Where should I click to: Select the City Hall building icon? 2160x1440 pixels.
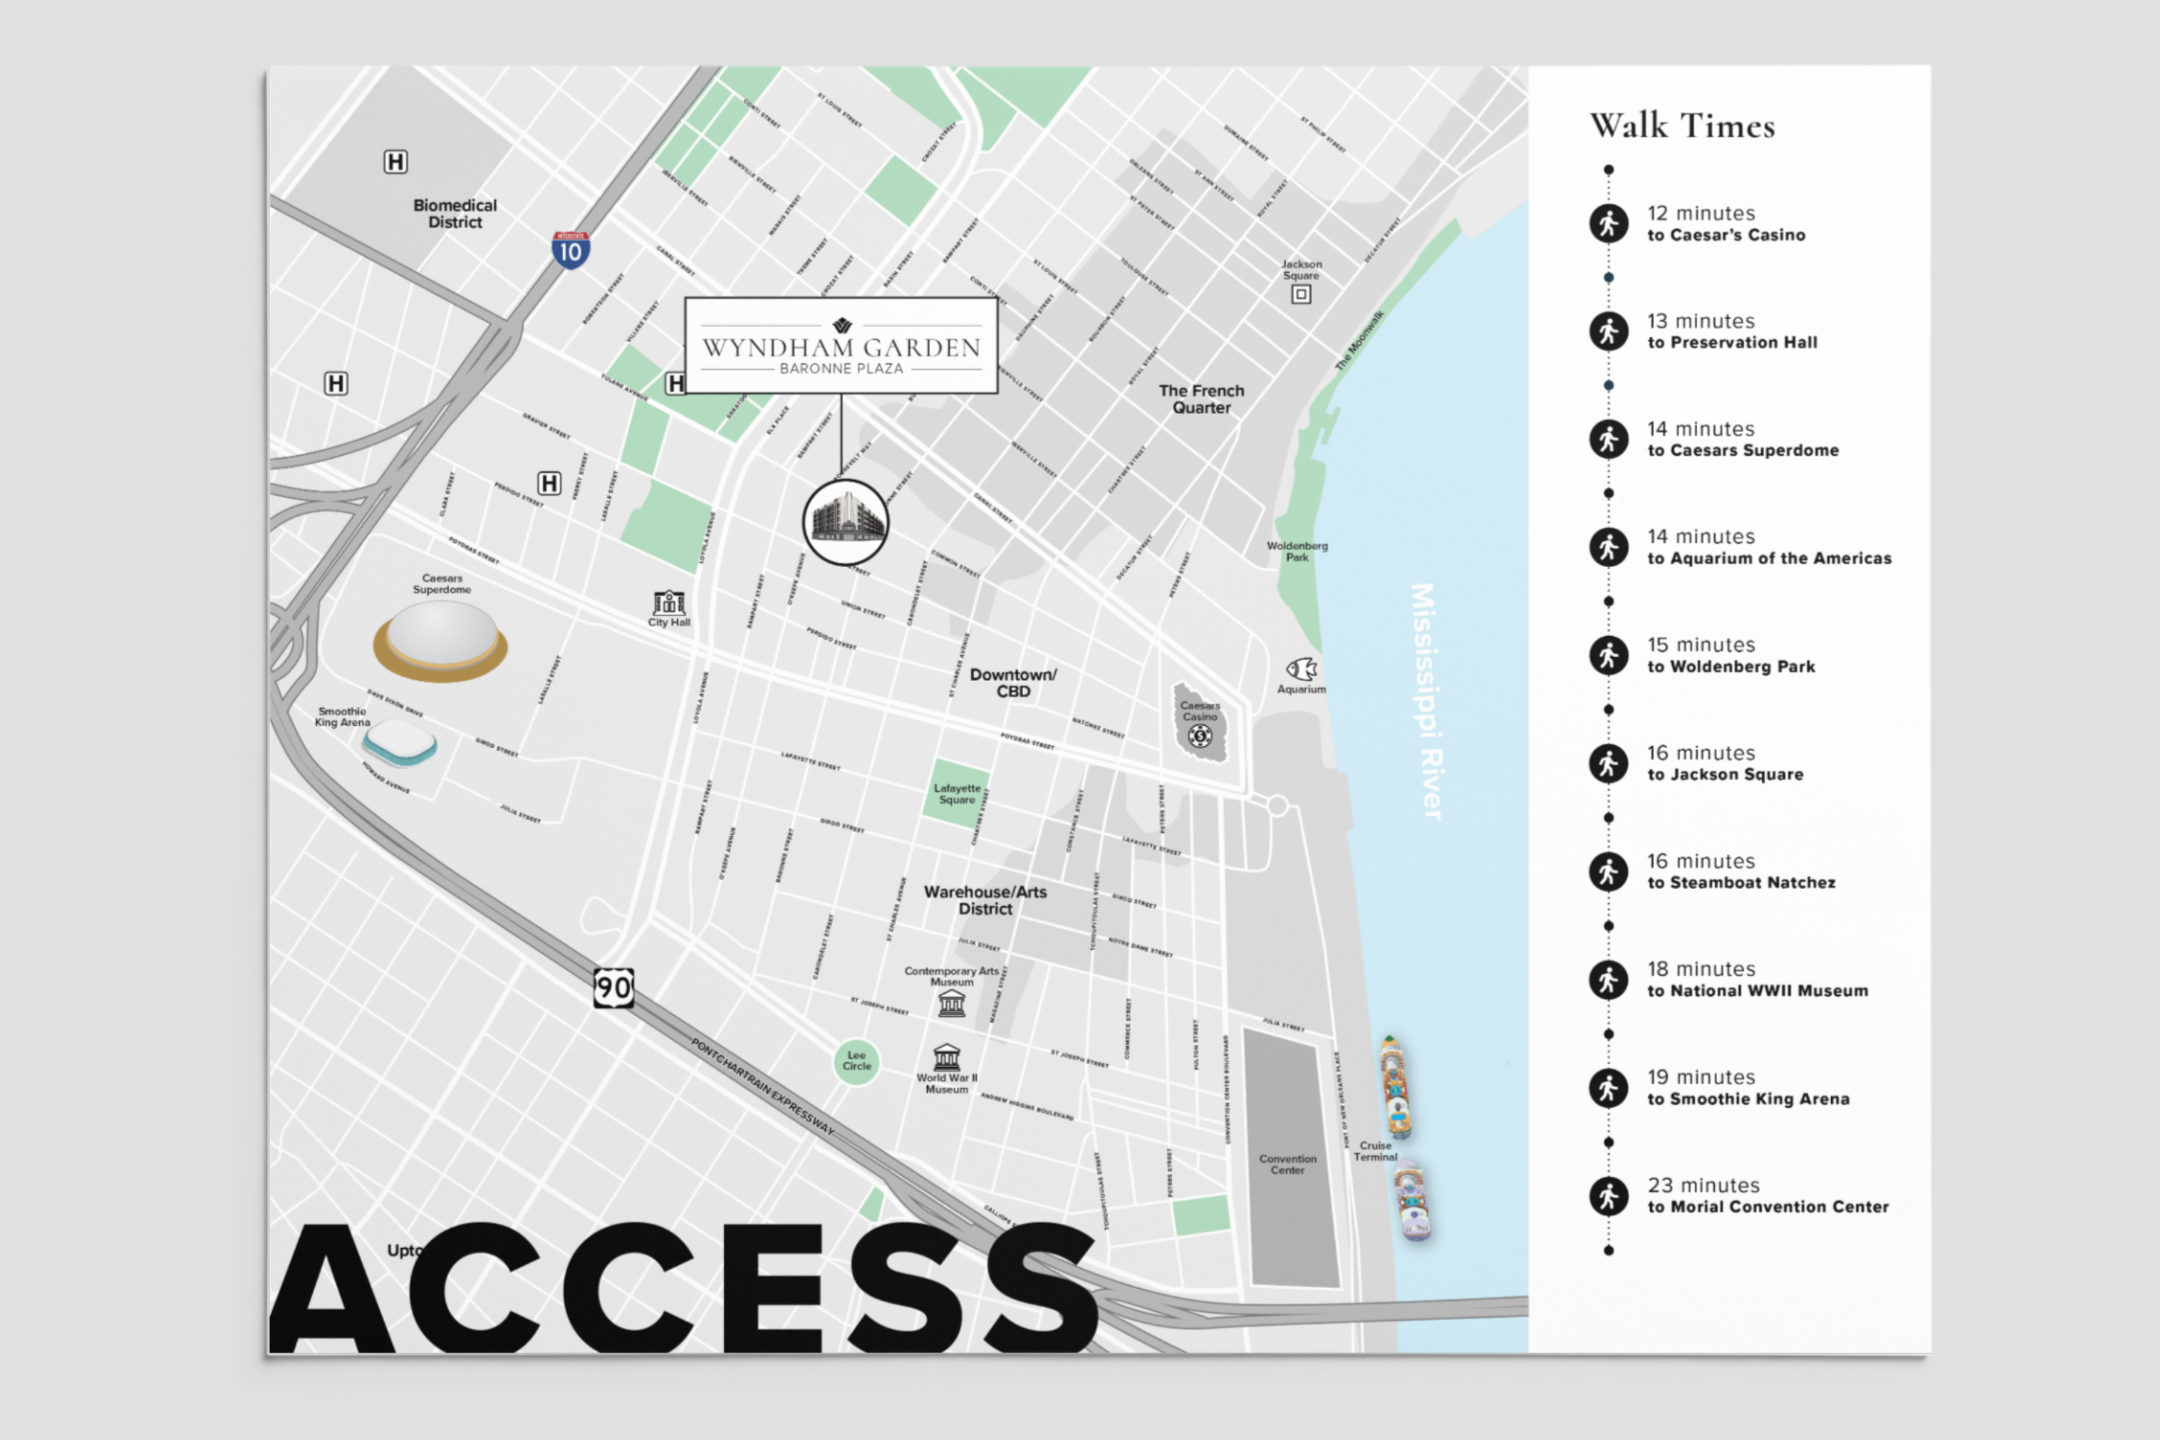[x=669, y=602]
